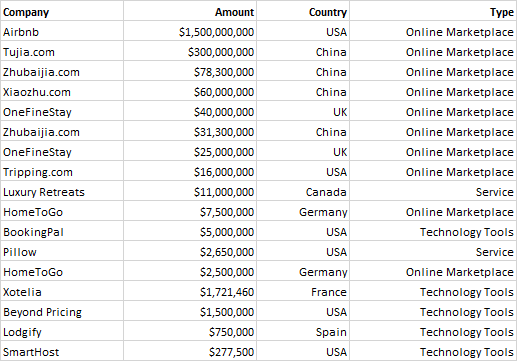Click the Tripping.com company cell
Screen dimensions: 517x361
click(62, 171)
